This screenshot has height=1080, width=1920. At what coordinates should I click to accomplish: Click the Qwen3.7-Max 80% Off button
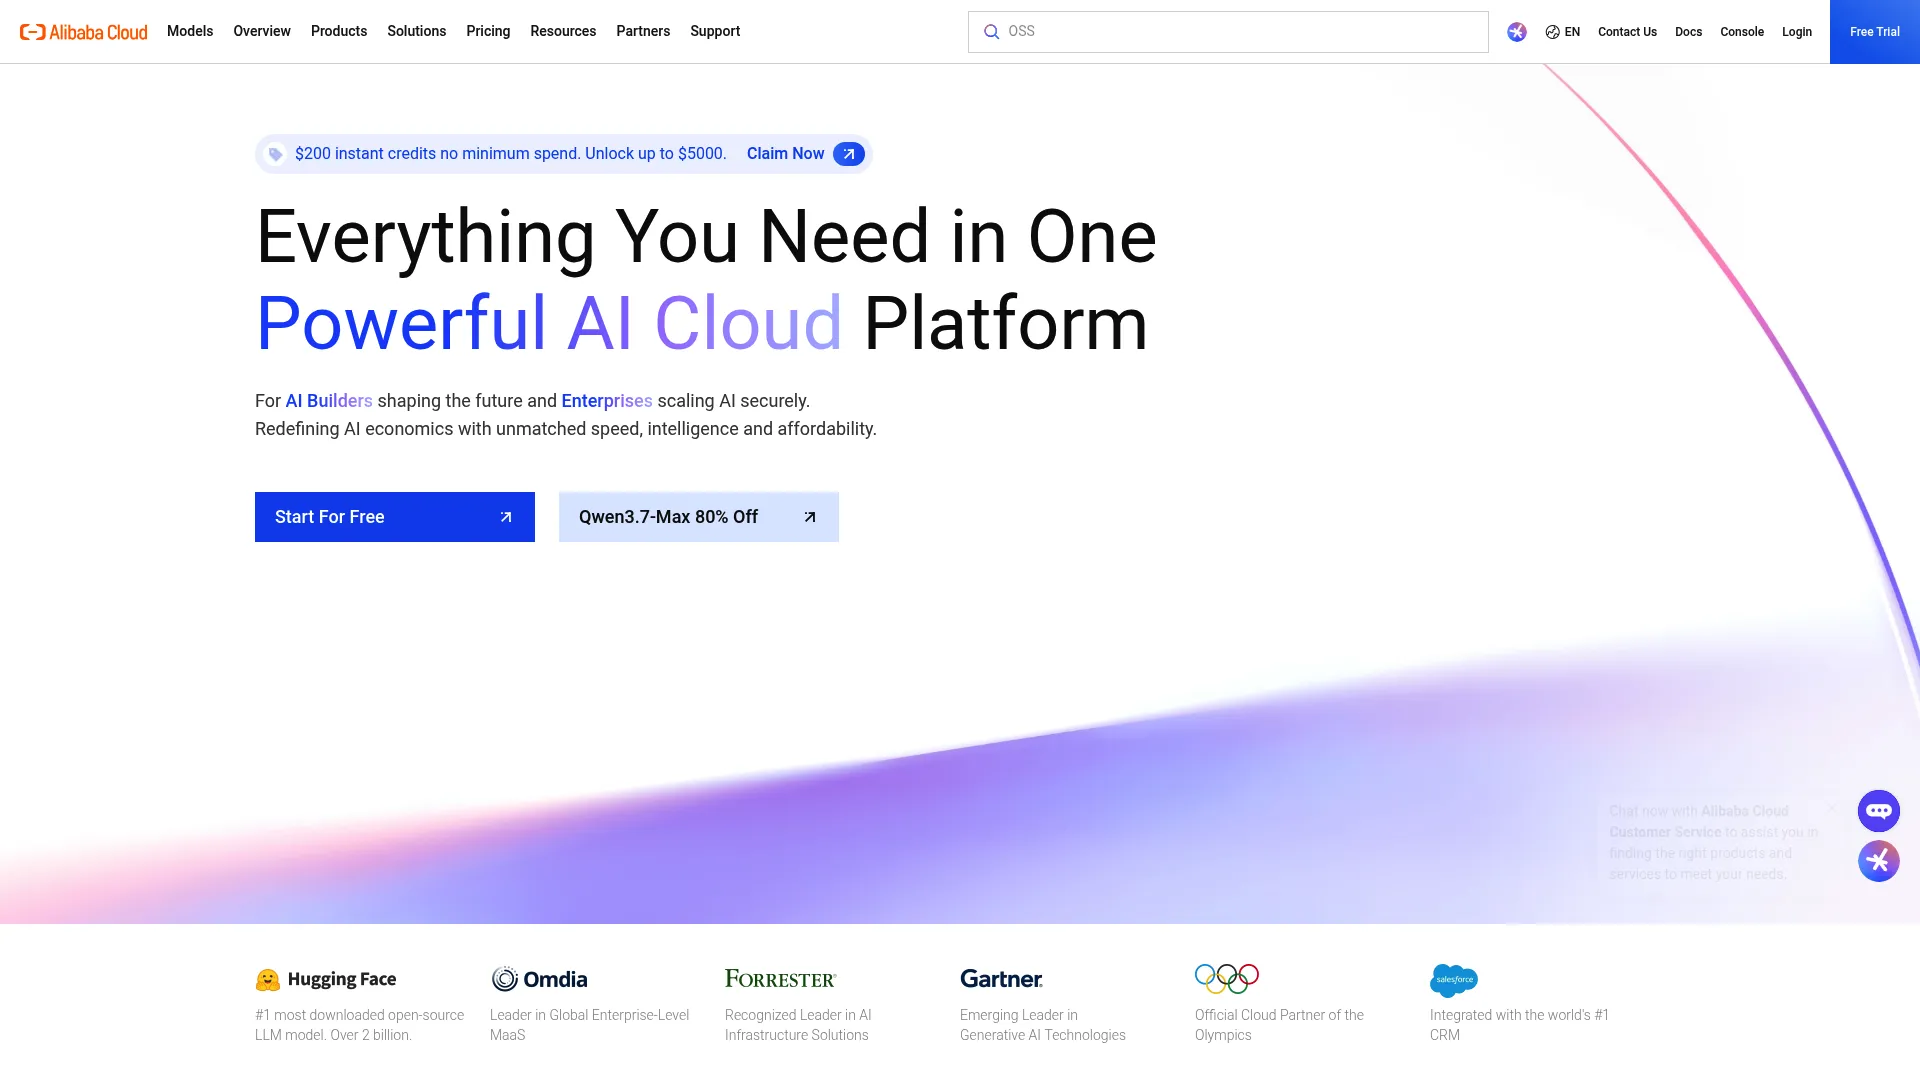pyautogui.click(x=699, y=517)
